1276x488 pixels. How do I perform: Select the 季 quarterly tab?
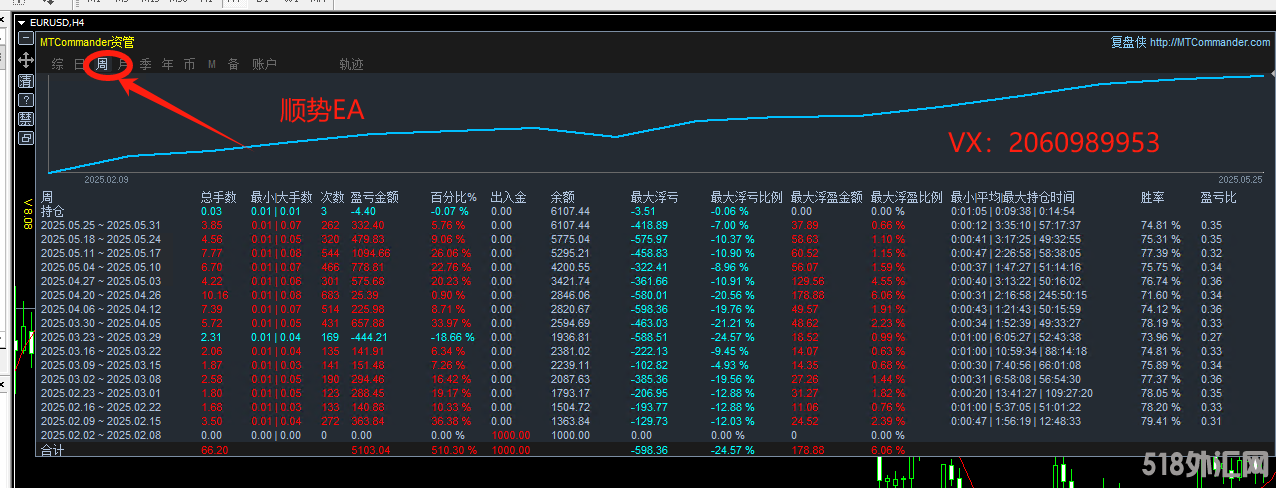[146, 65]
